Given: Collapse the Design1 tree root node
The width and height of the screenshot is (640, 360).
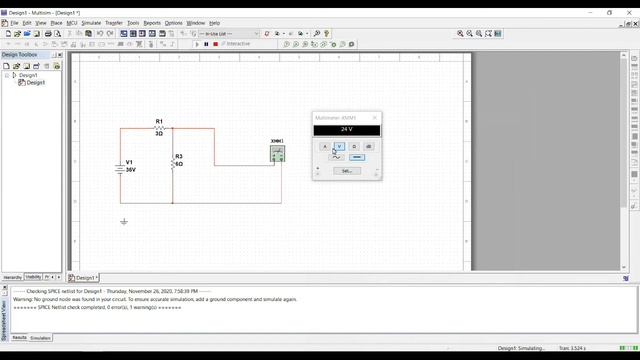Looking at the screenshot, I should click(7, 75).
